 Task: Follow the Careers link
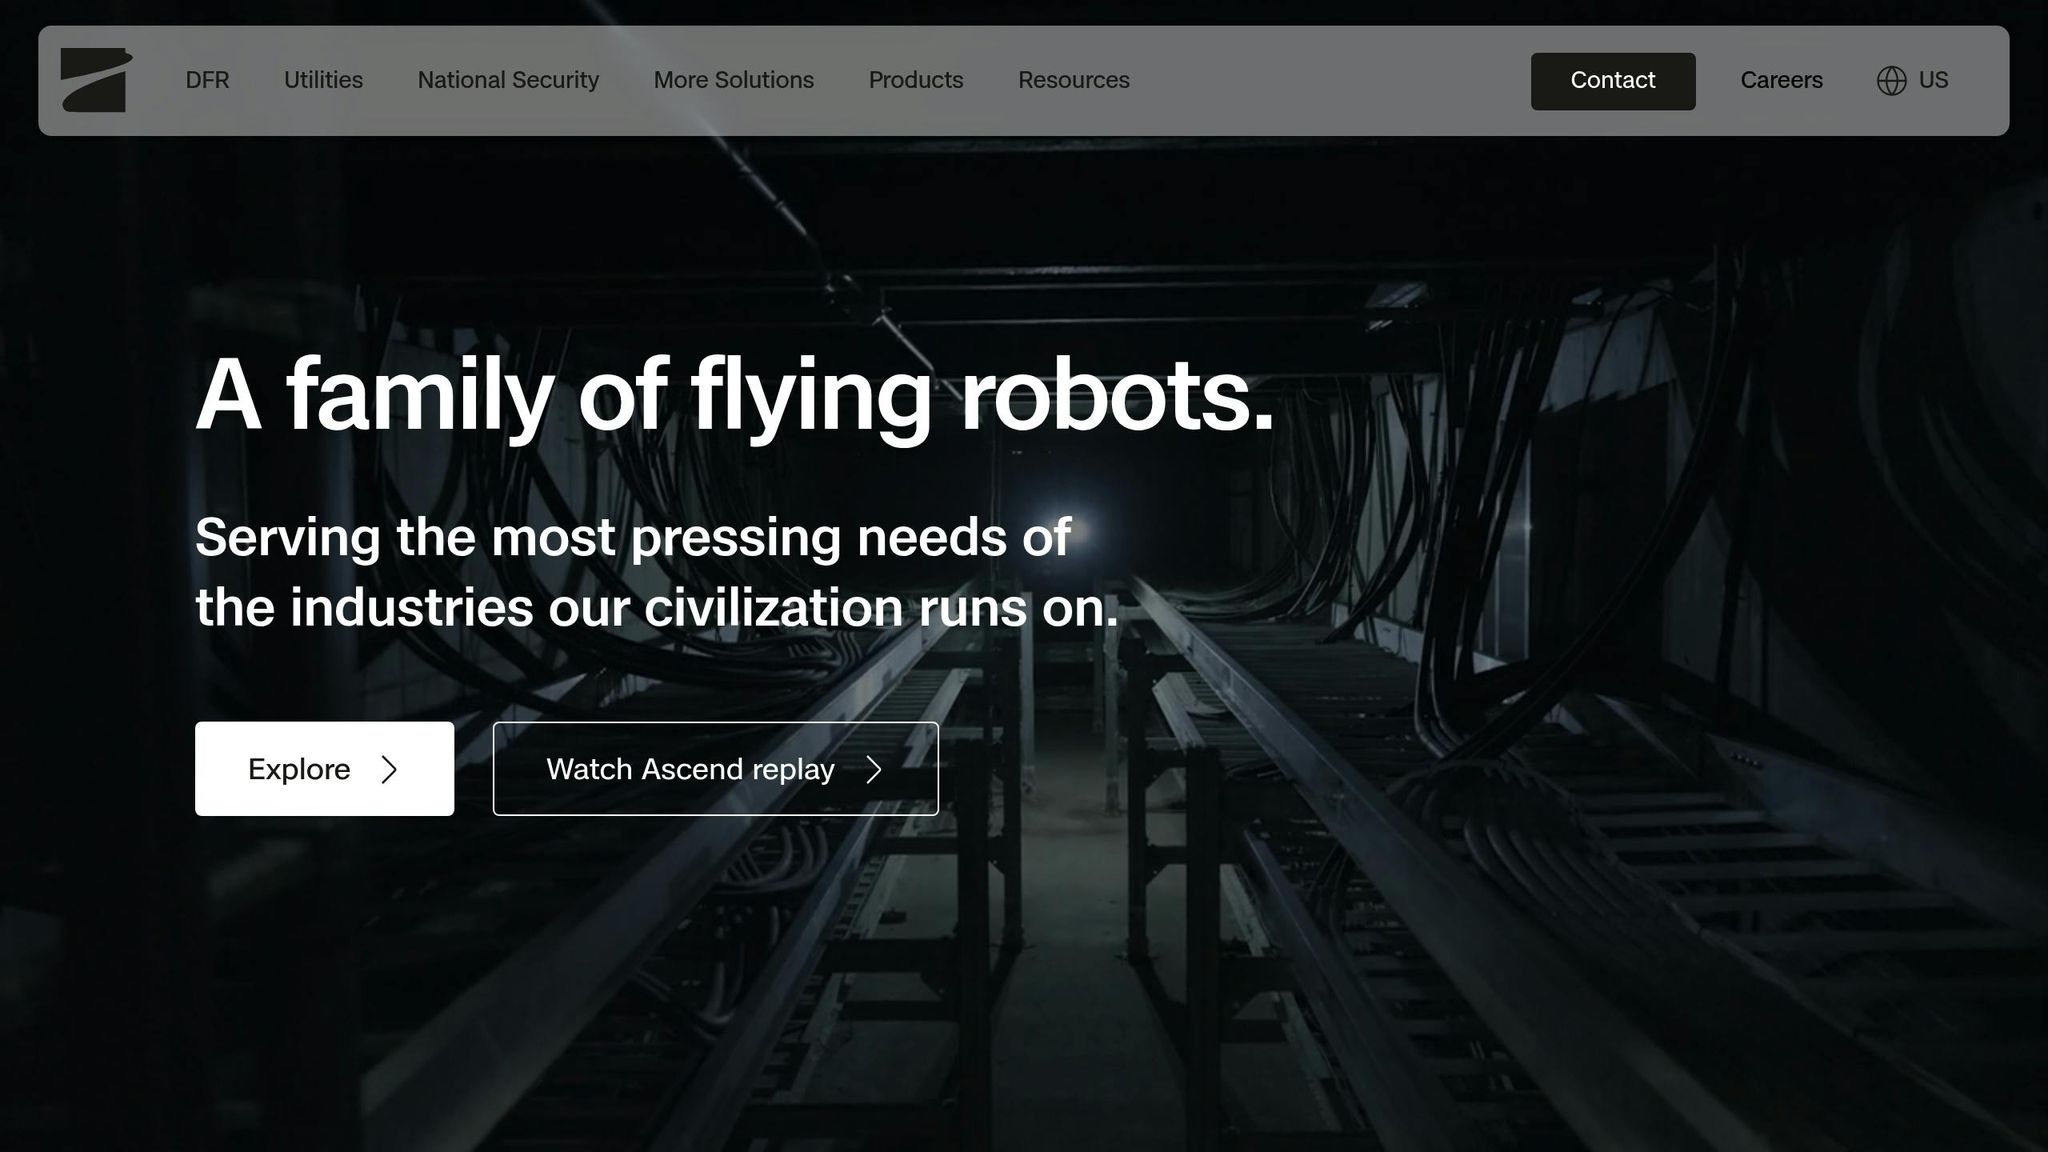[1780, 80]
